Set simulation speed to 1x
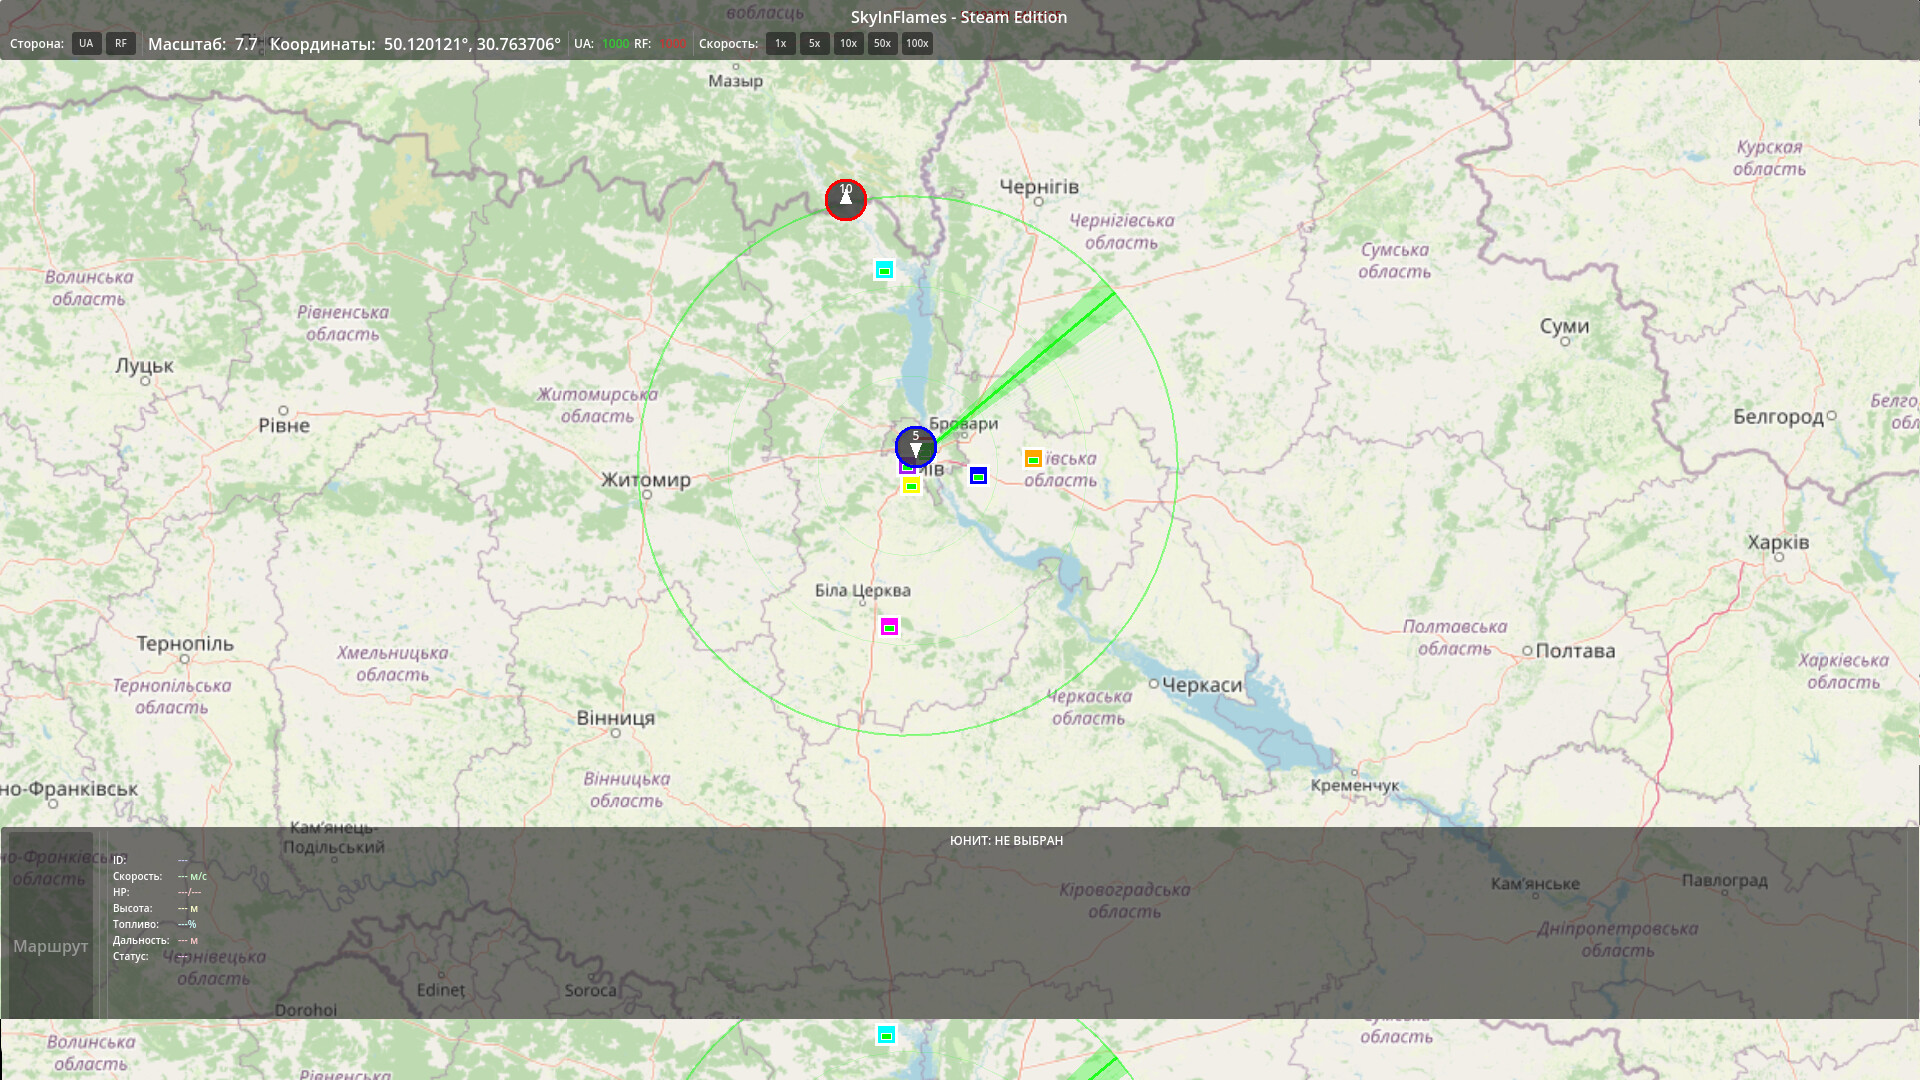Screen dimensions: 1920x1080 coord(780,43)
